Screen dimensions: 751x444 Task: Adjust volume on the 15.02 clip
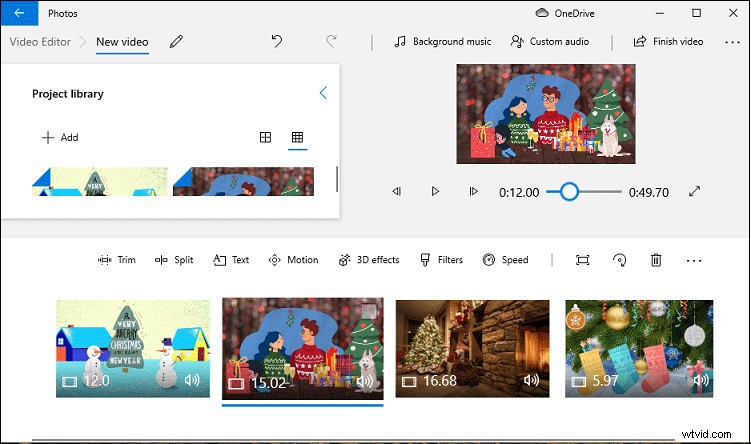point(364,381)
